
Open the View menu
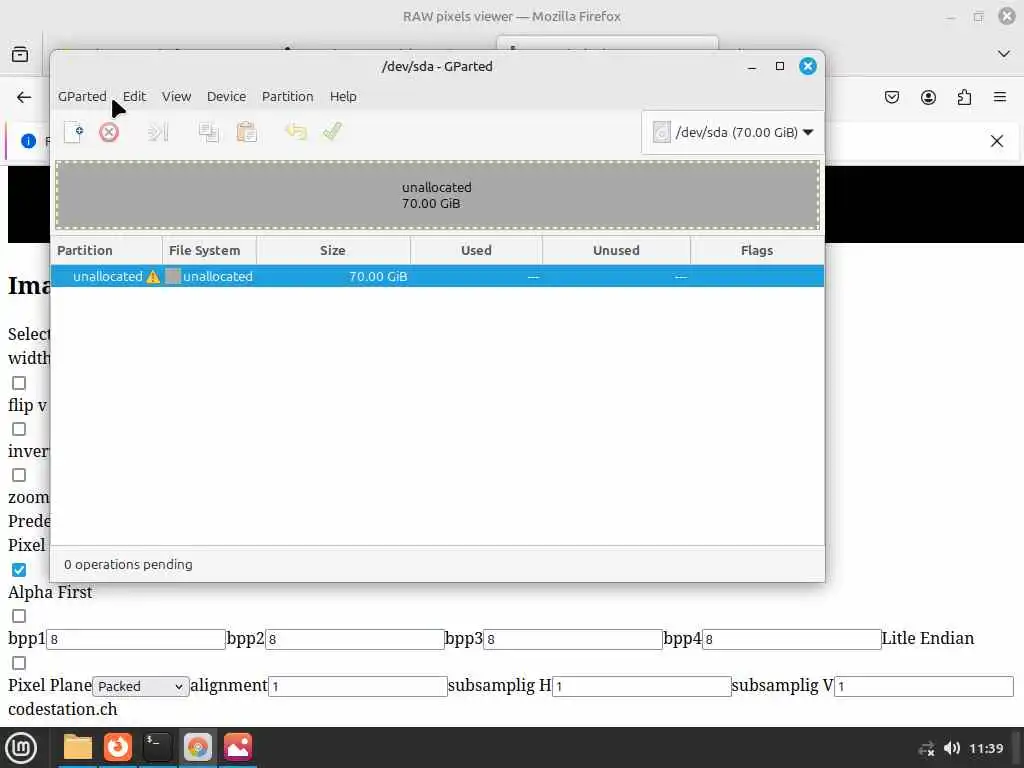176,97
